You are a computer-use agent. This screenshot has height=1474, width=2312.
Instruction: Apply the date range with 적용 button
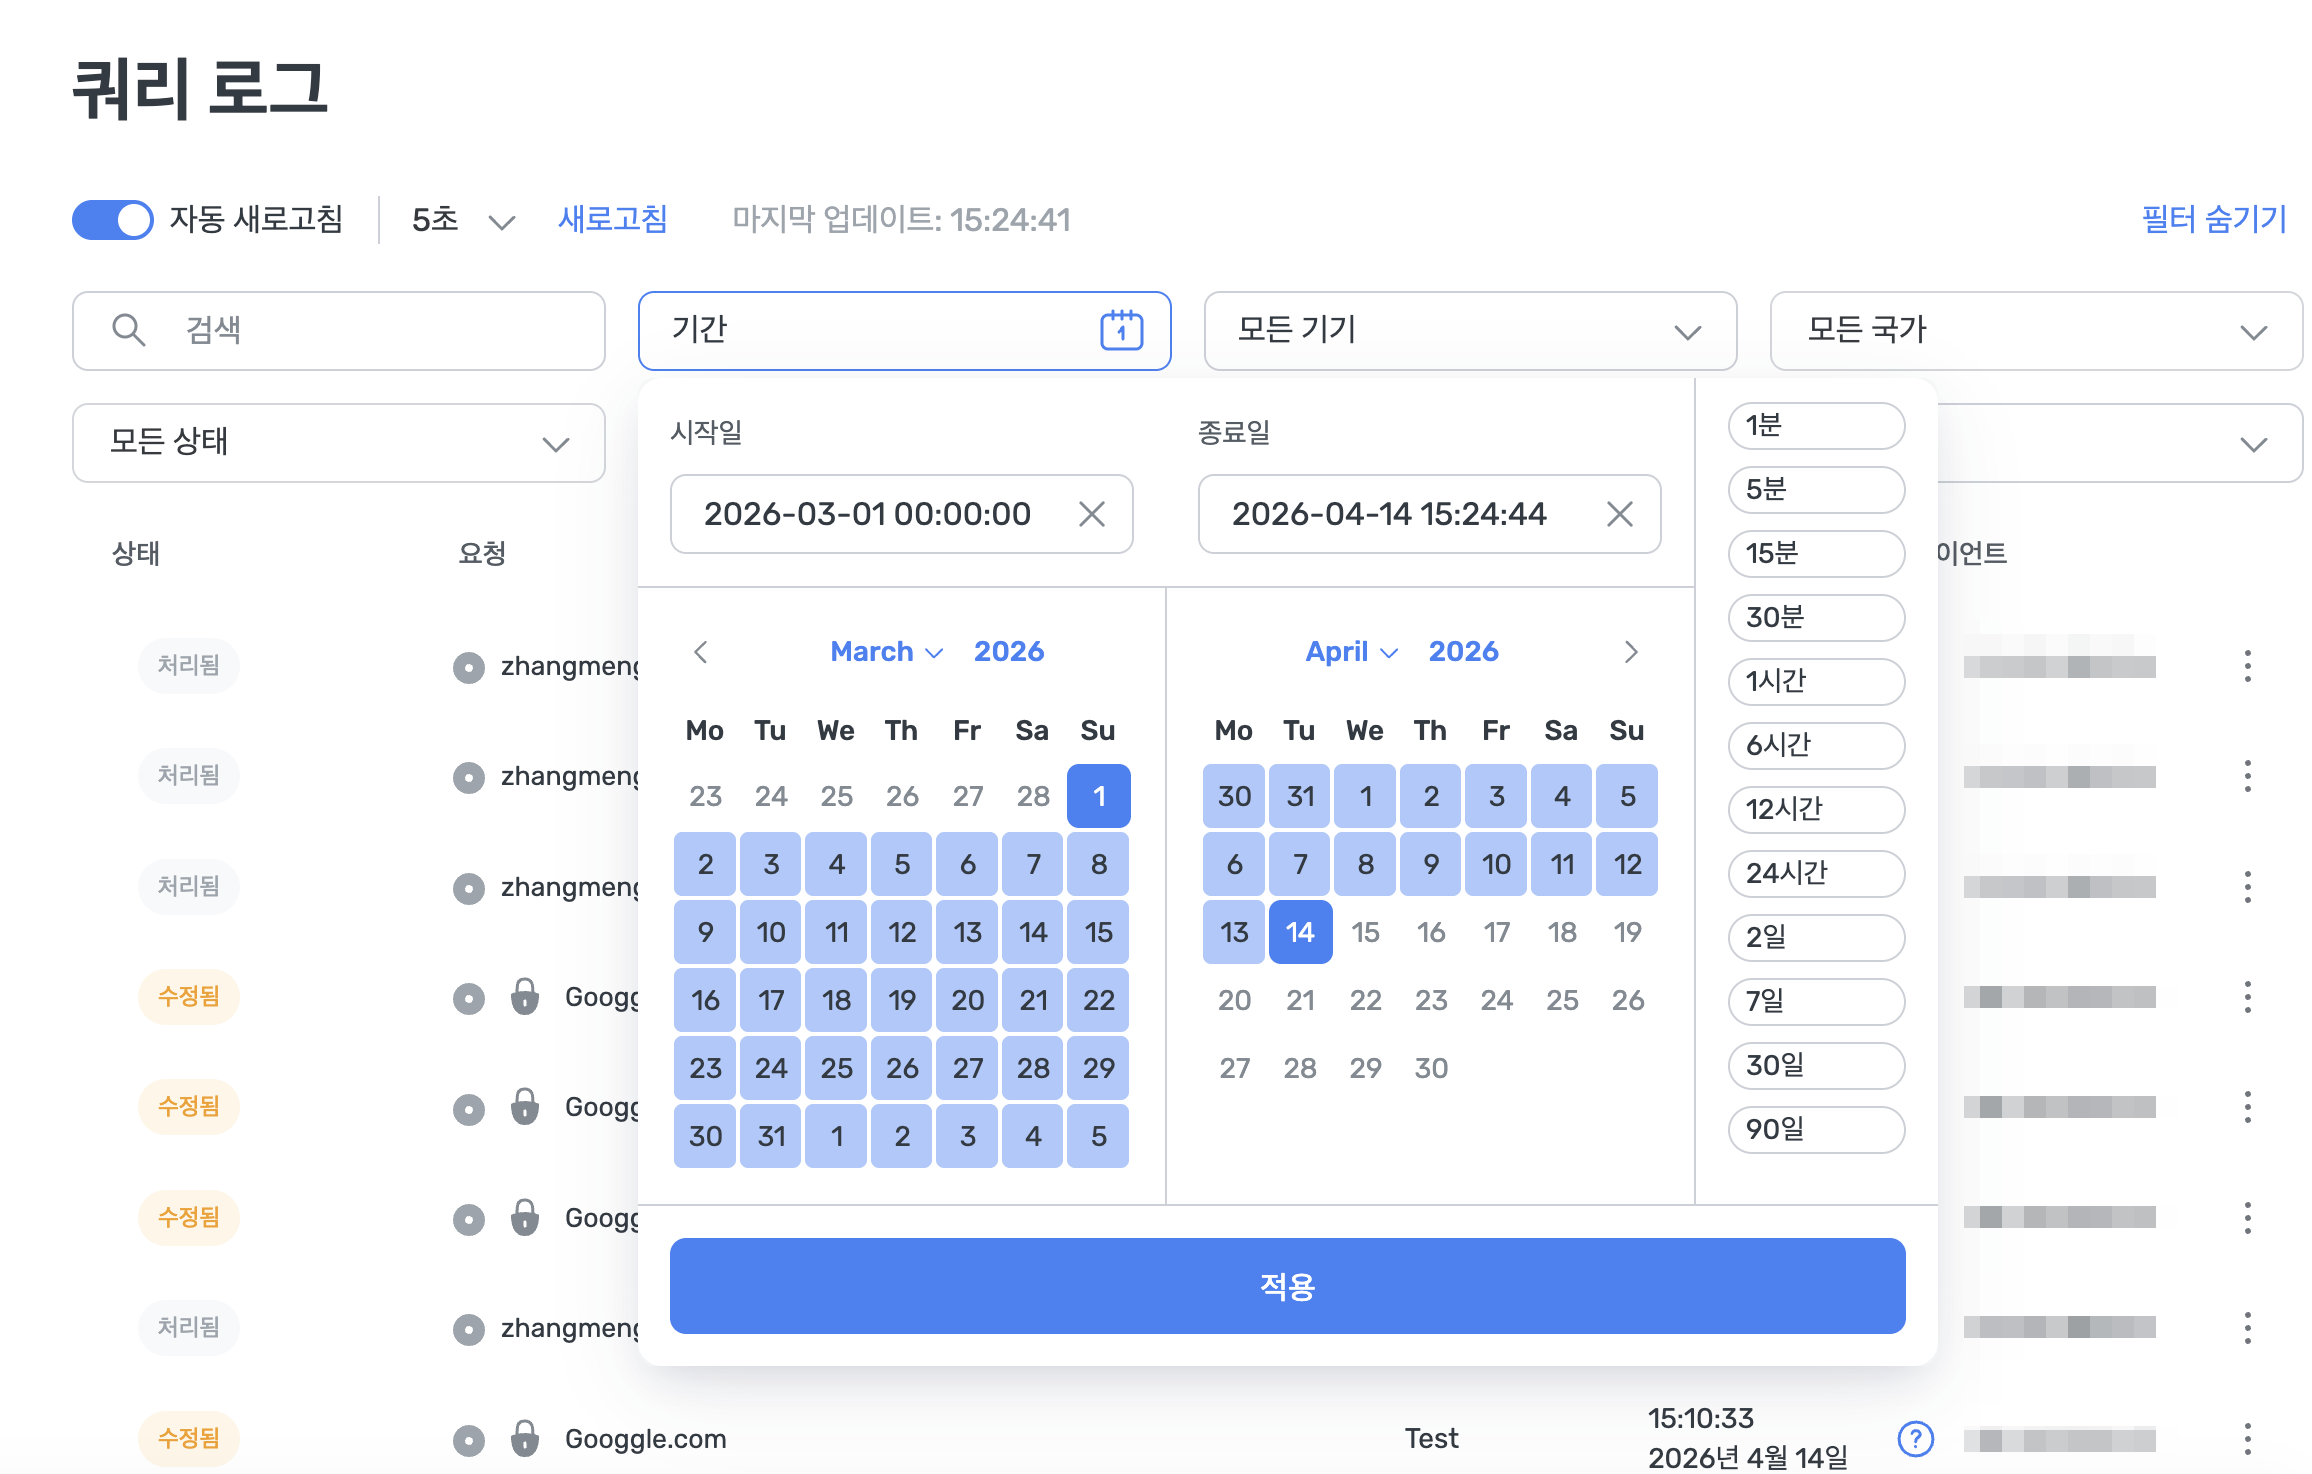click(1286, 1286)
